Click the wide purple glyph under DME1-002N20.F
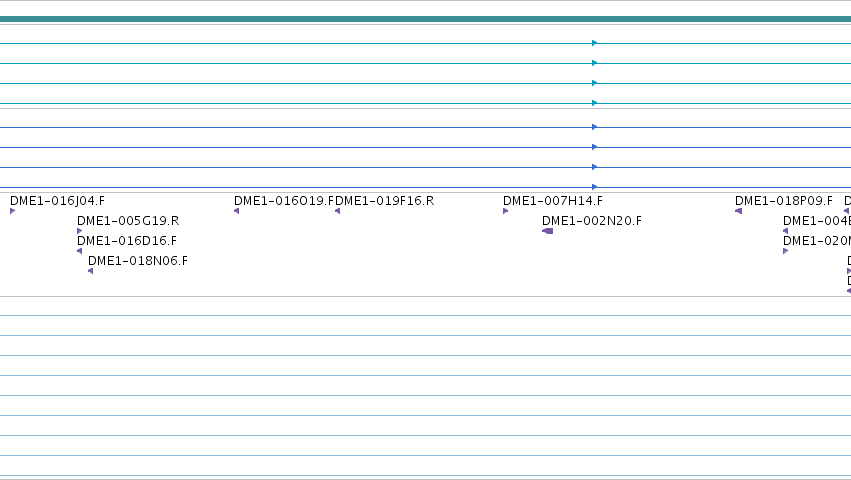The width and height of the screenshot is (851, 480). coord(548,231)
